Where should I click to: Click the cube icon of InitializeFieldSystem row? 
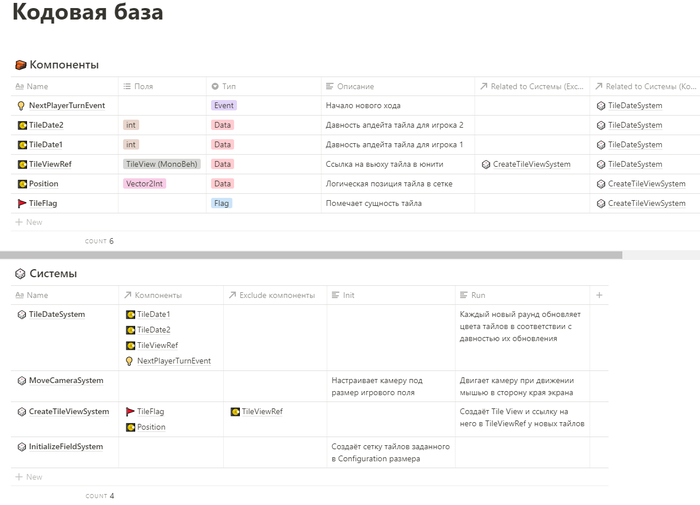[22, 446]
